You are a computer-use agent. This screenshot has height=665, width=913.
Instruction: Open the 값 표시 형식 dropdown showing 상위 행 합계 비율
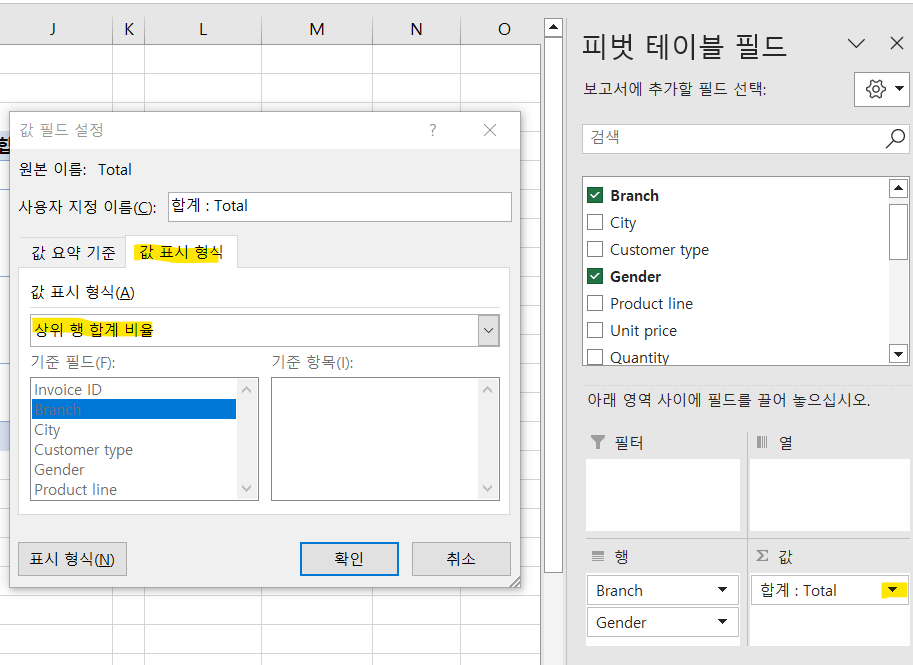tap(489, 330)
